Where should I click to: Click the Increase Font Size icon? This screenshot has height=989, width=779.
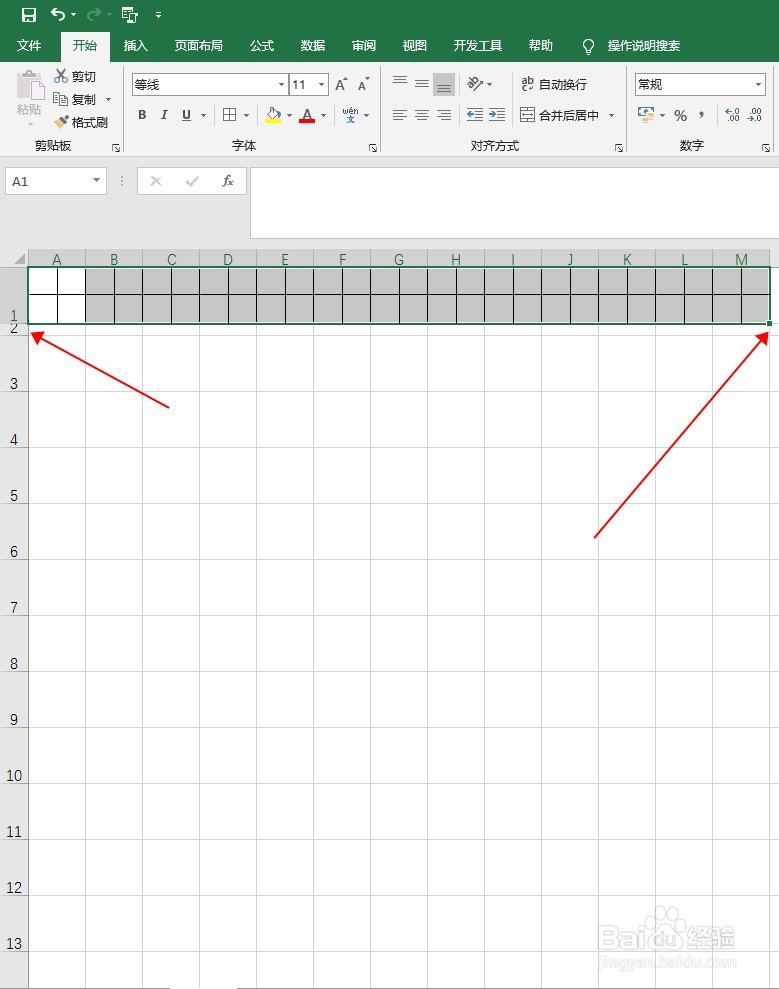coord(341,85)
